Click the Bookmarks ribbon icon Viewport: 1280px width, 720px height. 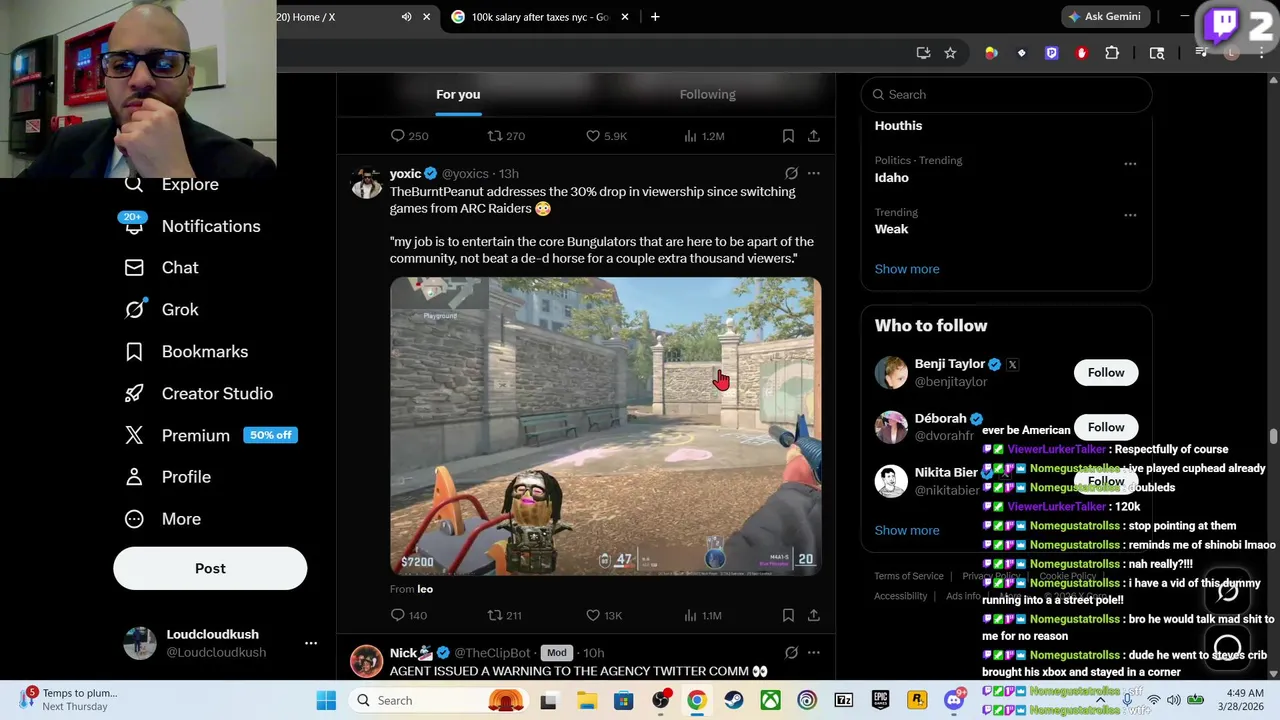pos(134,352)
